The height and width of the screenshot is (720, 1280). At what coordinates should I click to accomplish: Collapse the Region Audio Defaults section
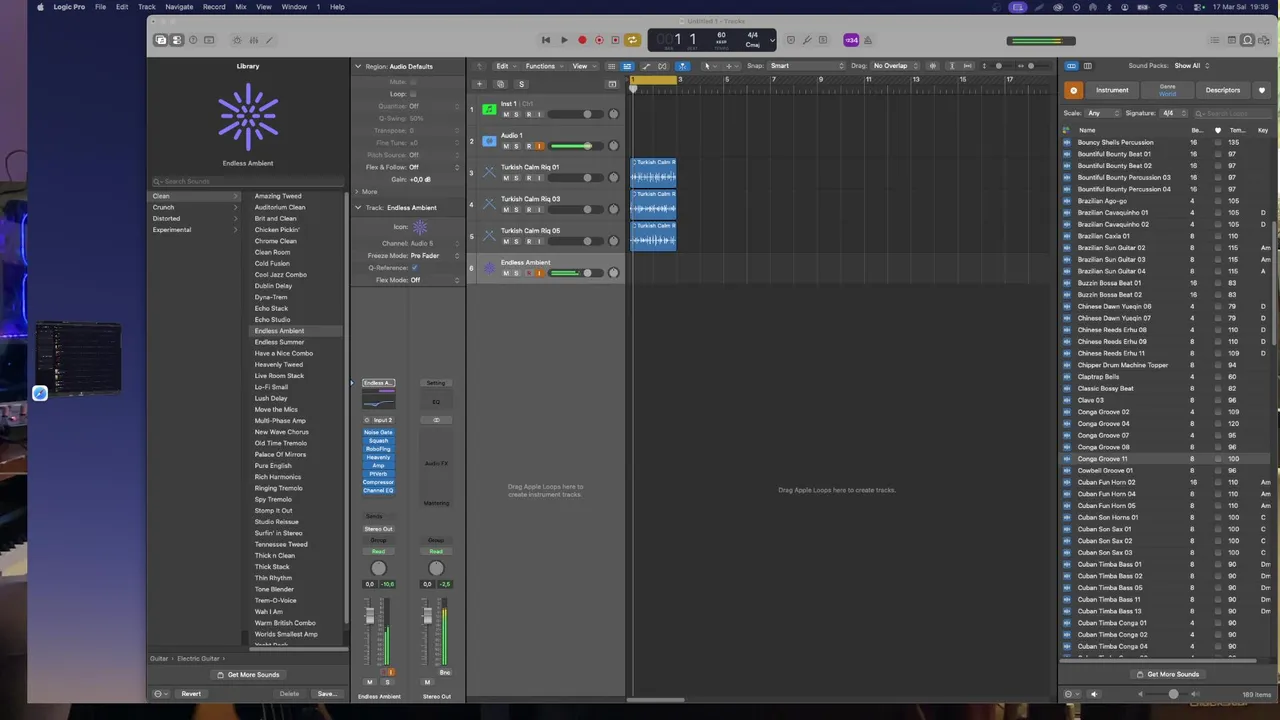[358, 66]
